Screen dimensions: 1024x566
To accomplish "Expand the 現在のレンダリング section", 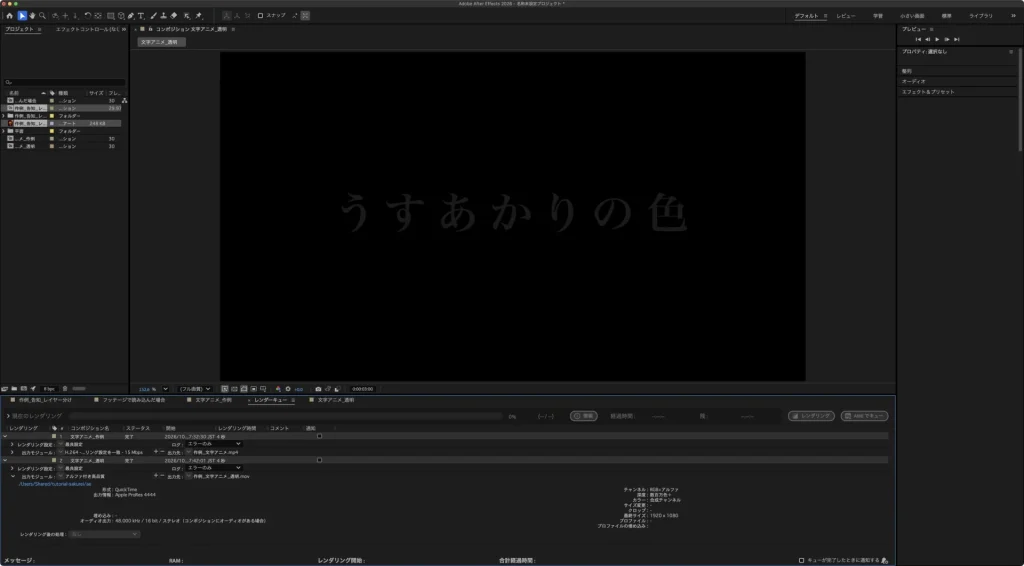I will (8, 416).
